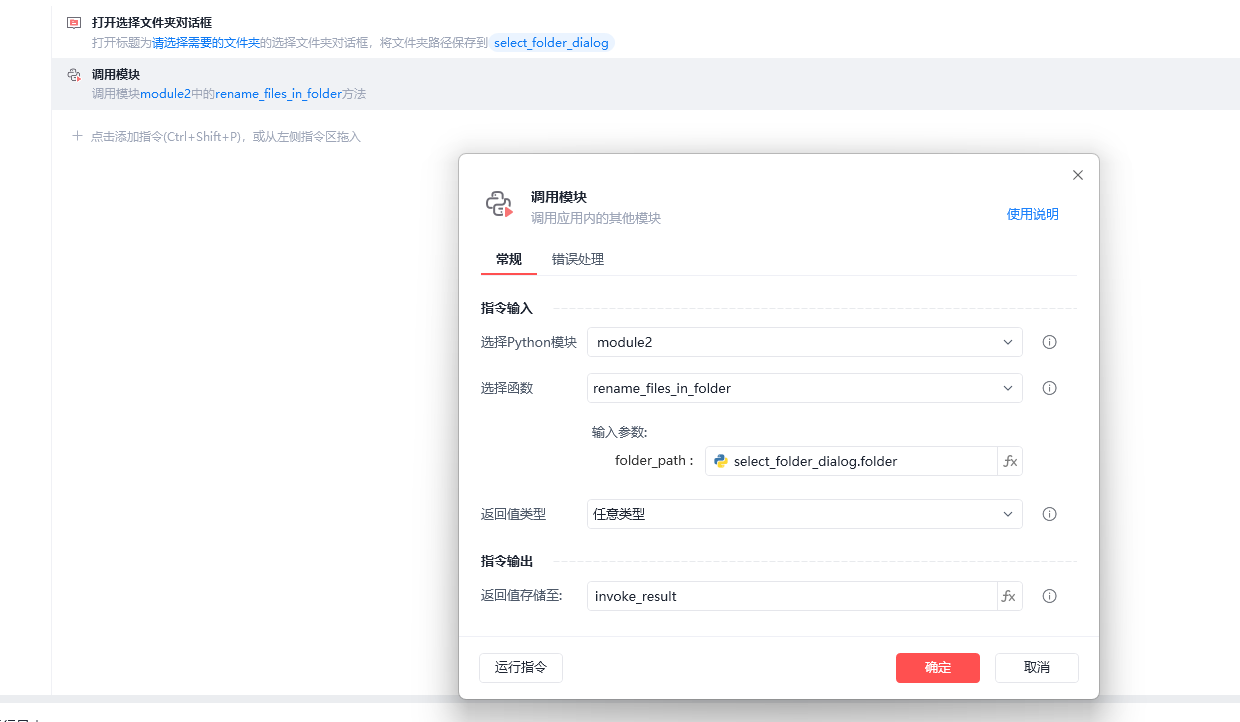Screen dimensions: 1240x722
Task: Click the red 确定 button
Action: click(938, 668)
